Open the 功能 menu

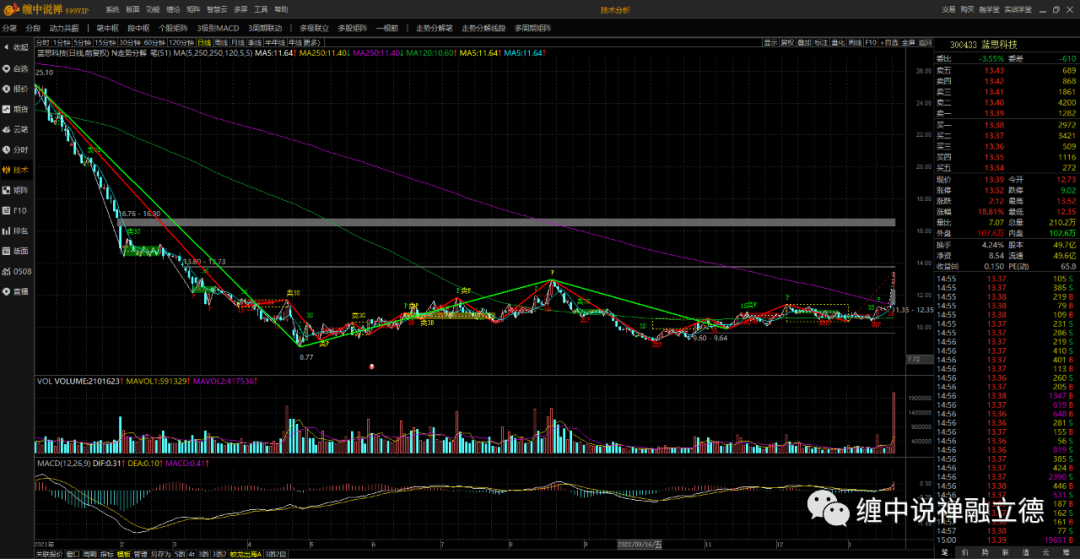(153, 10)
